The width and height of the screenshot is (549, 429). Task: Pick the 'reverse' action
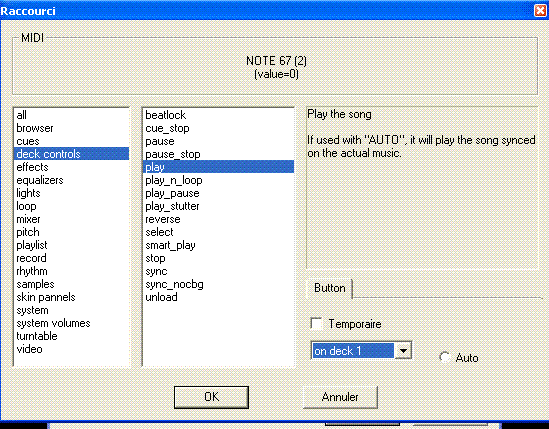pos(218,219)
